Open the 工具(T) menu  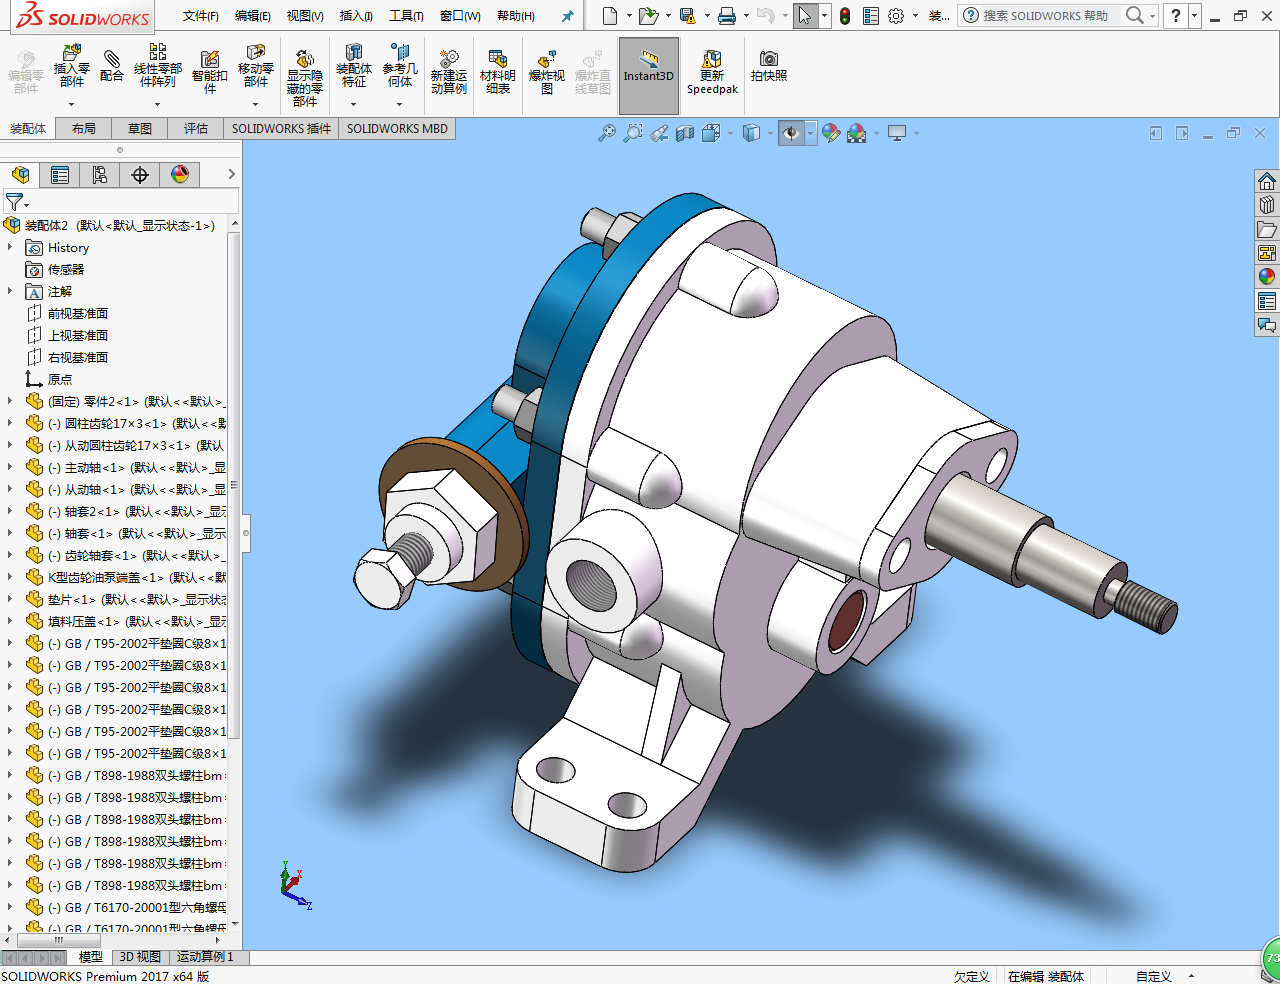(406, 16)
